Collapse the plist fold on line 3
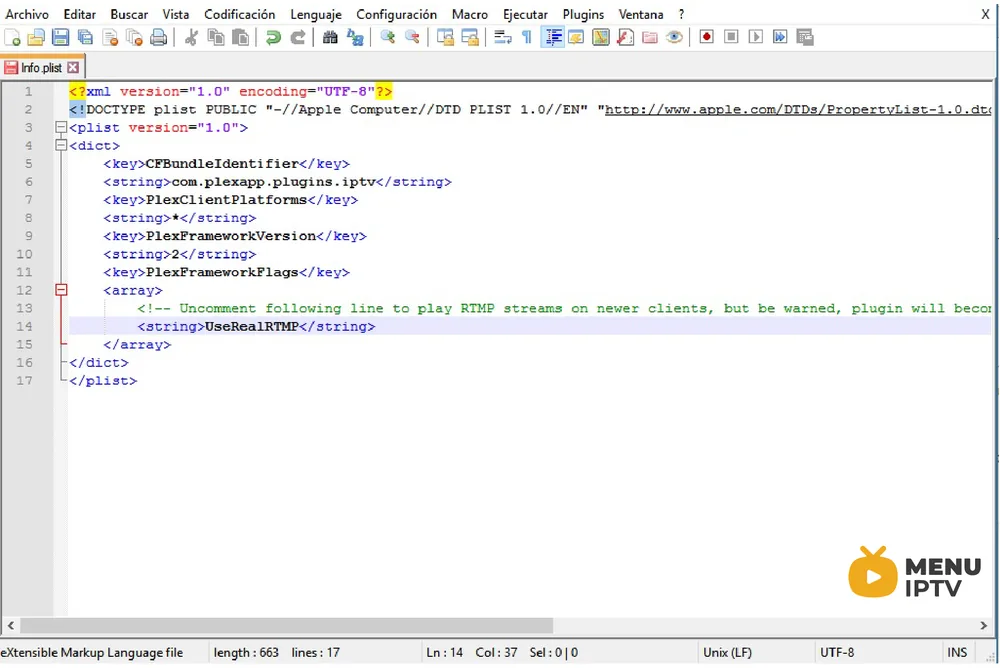This screenshot has height=668, width=1000. coord(61,128)
